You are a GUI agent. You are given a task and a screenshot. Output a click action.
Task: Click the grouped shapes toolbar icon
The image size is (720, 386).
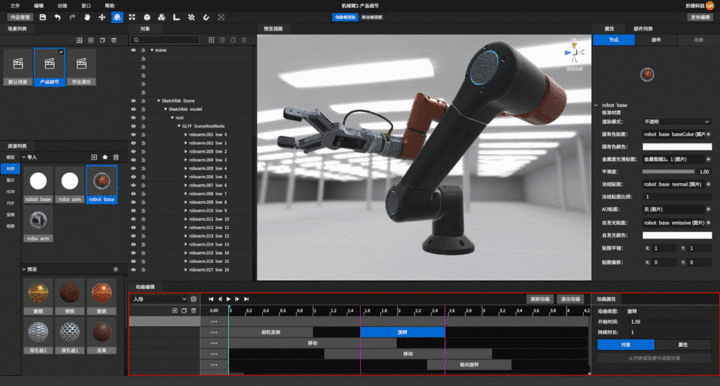click(x=162, y=17)
